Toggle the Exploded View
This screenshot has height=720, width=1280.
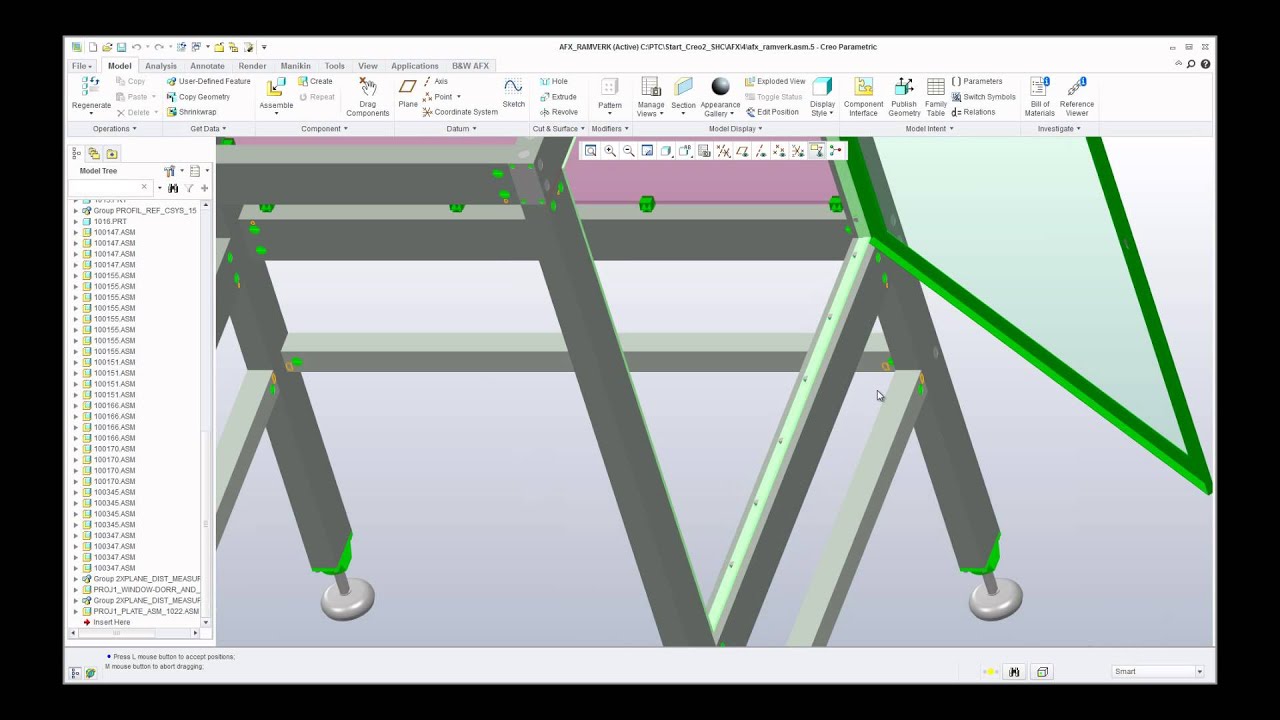coord(775,81)
